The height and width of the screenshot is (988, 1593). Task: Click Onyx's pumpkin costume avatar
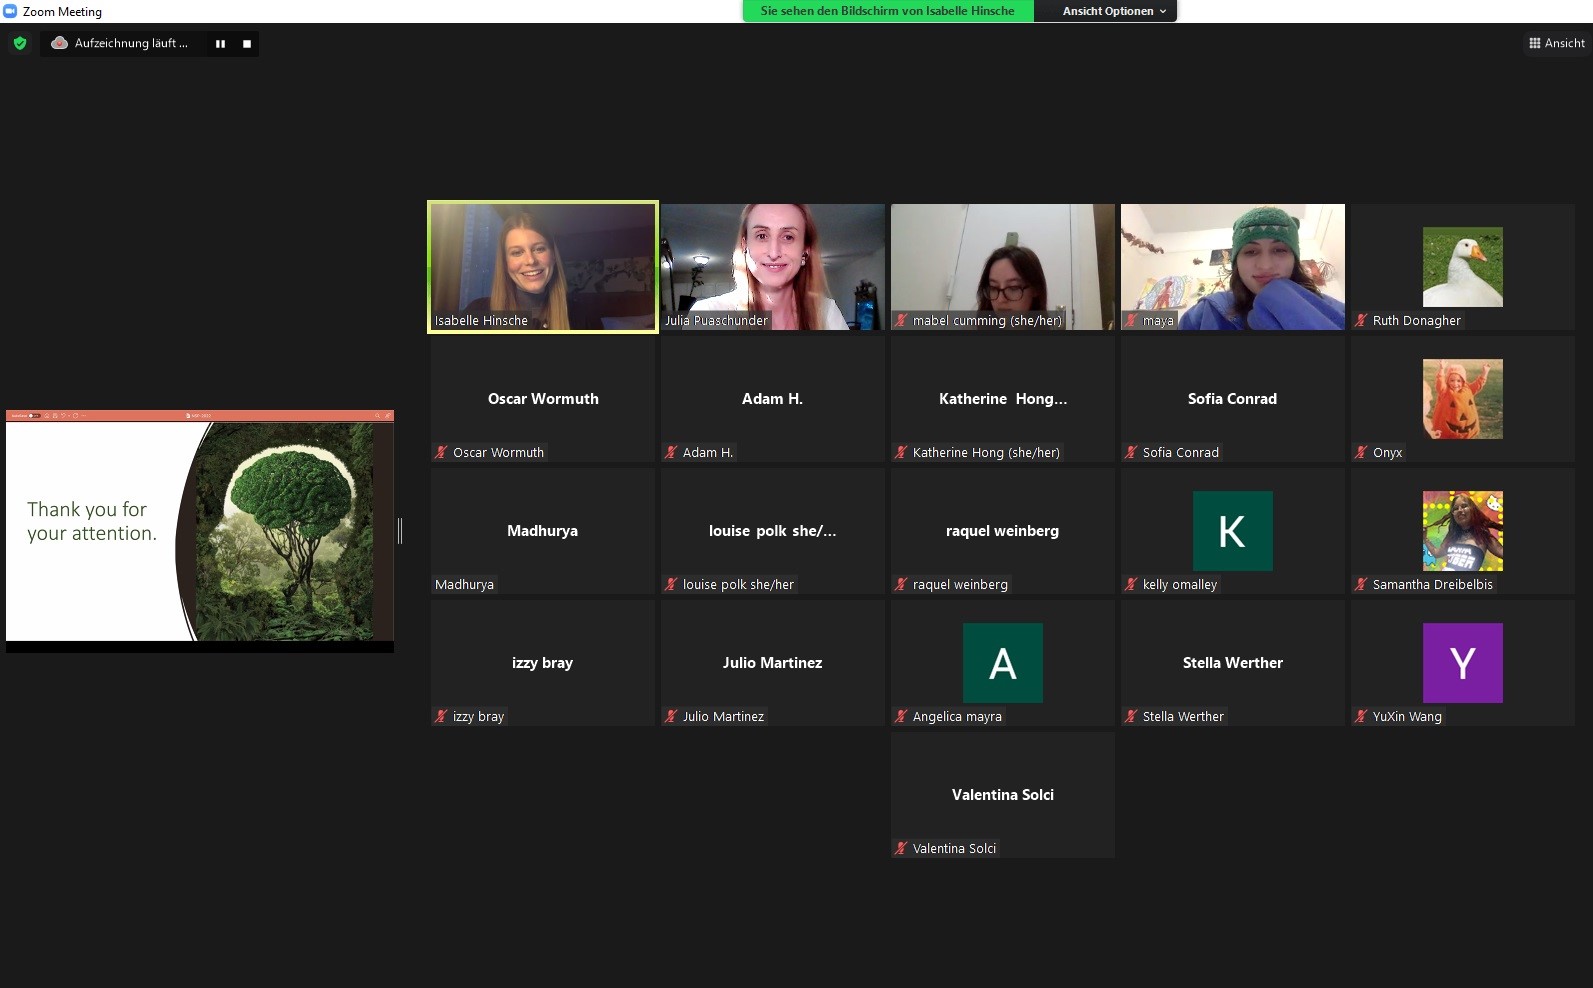(1462, 398)
